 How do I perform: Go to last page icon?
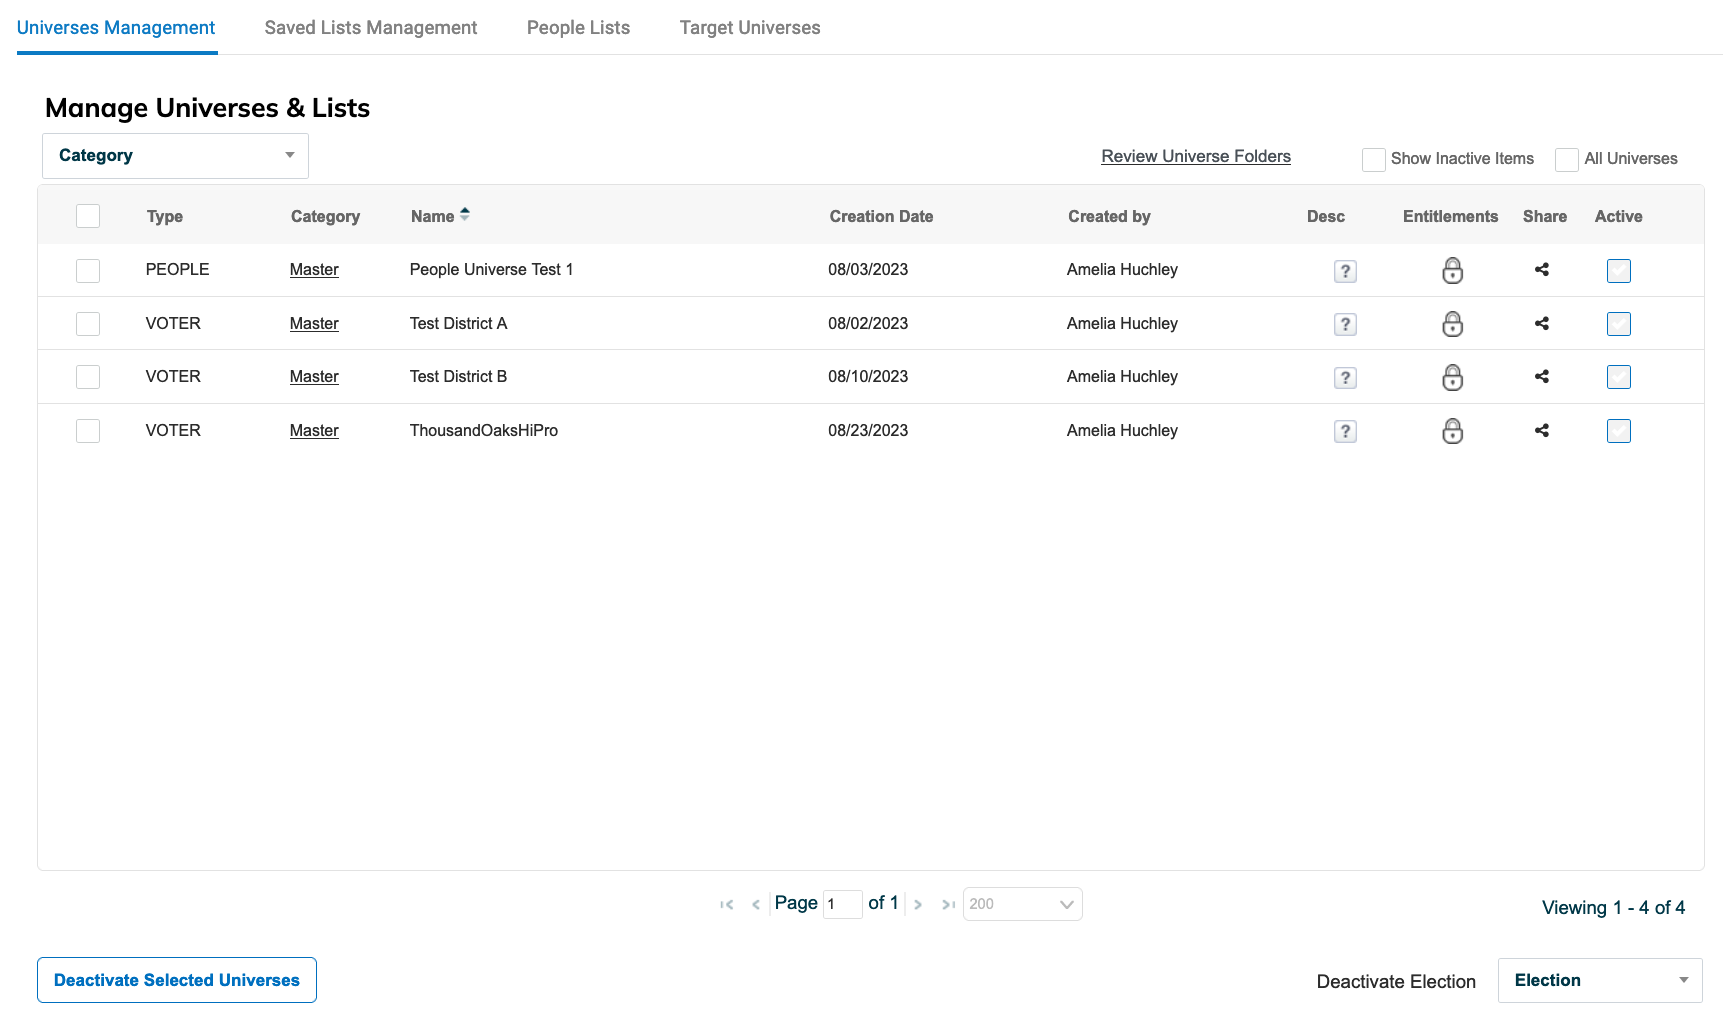[x=948, y=905]
